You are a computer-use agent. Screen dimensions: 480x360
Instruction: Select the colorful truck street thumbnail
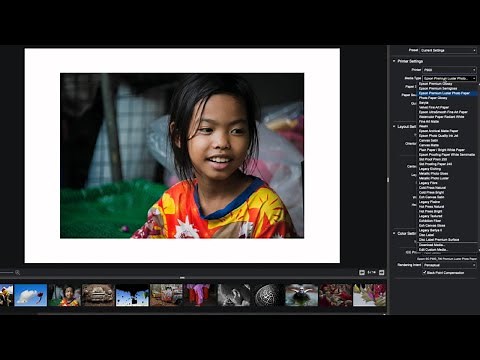166,295
